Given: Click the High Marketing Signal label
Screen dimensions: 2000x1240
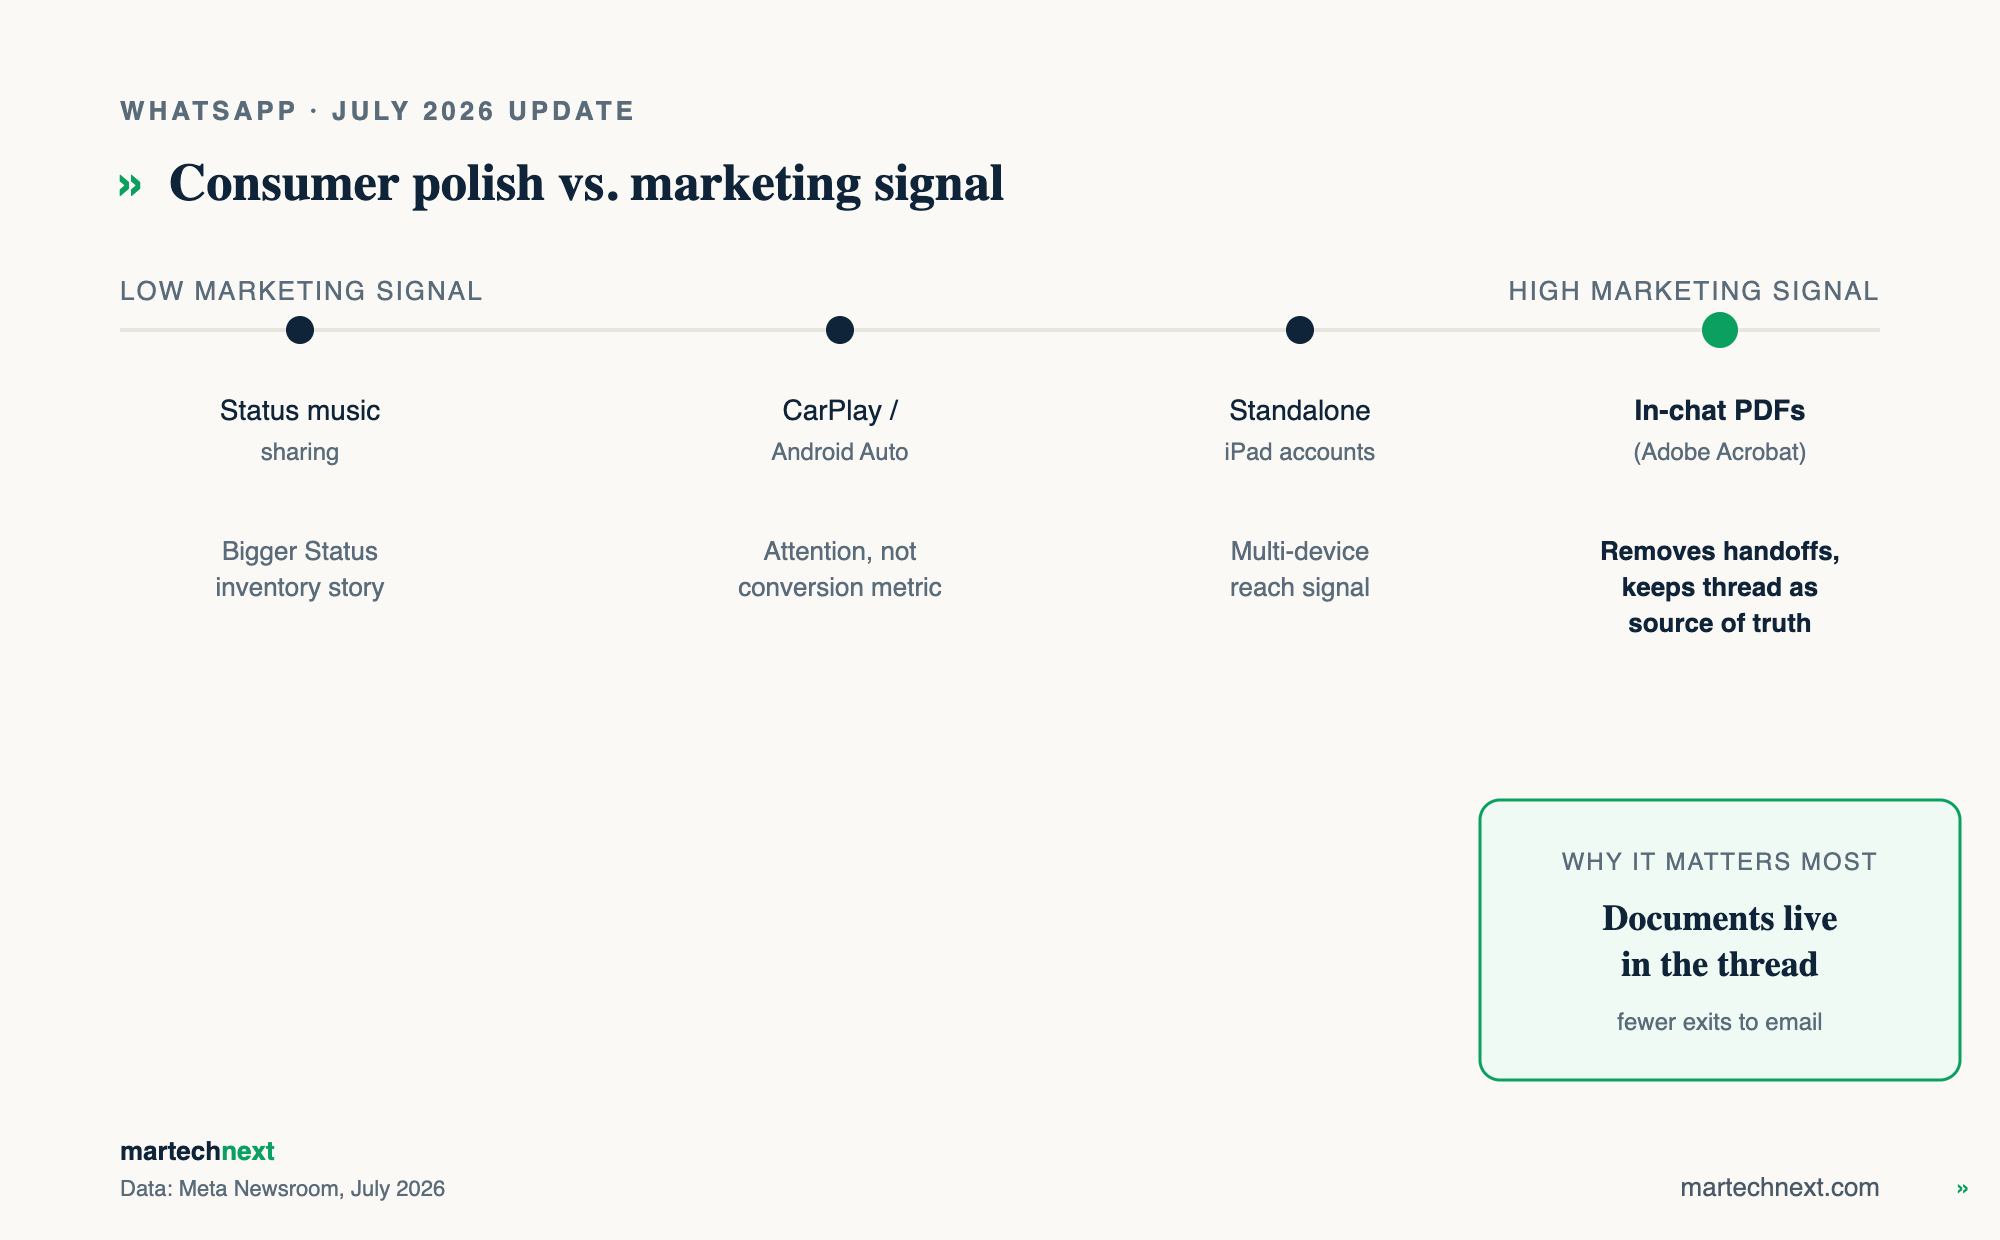Looking at the screenshot, I should [1693, 291].
